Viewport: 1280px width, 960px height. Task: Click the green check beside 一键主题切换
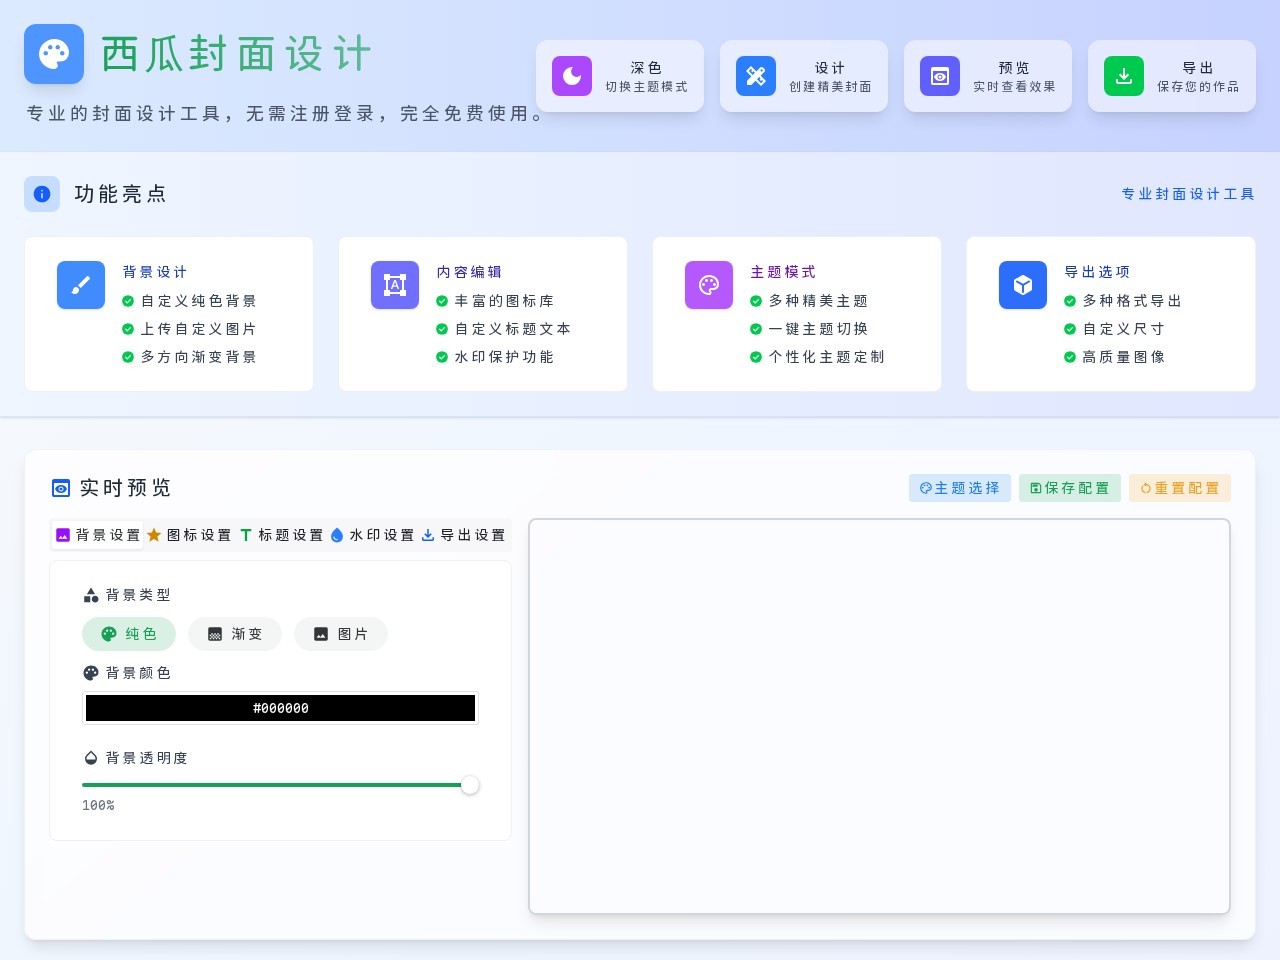[756, 329]
